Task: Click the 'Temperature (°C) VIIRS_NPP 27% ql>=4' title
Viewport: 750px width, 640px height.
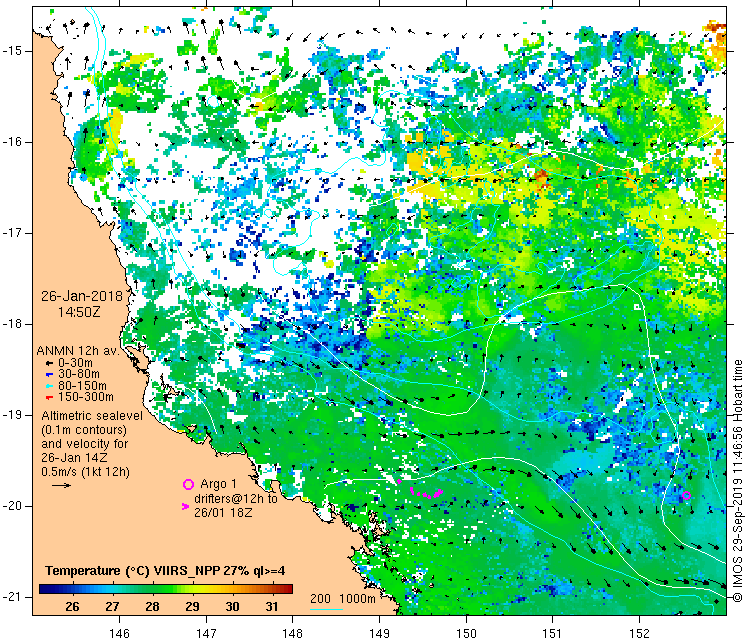Action: 165,571
